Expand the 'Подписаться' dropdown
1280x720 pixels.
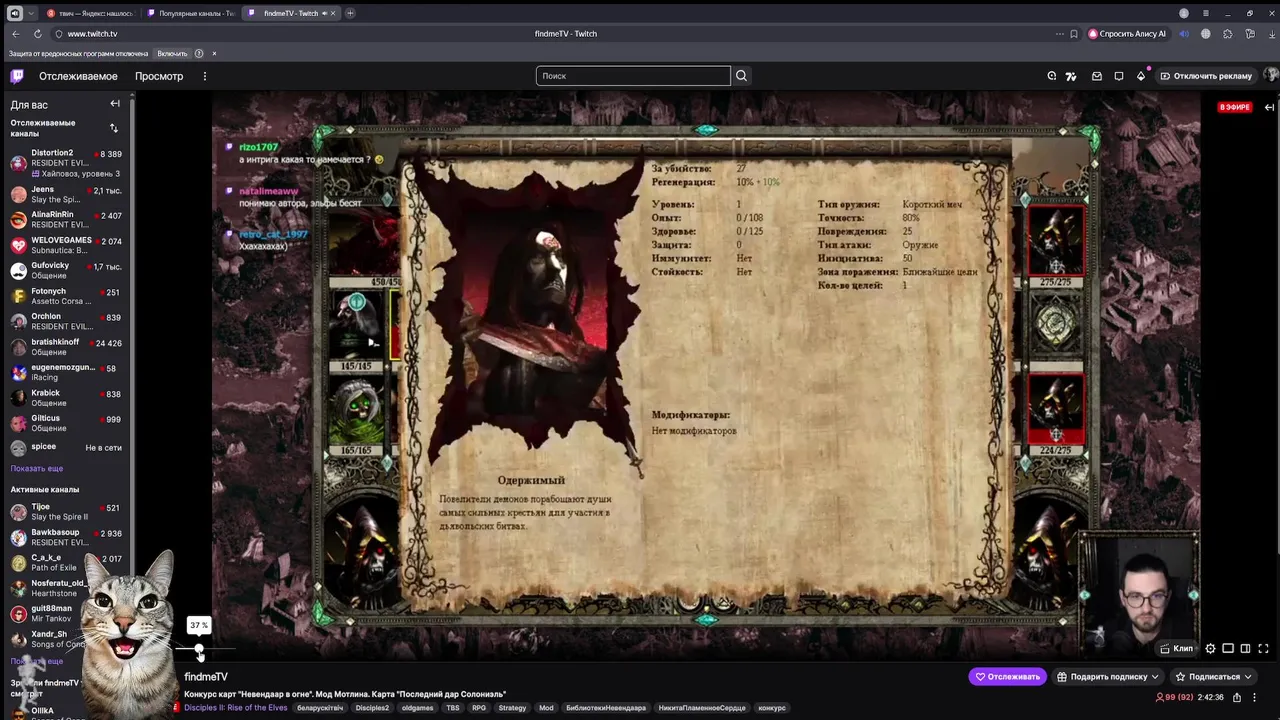(1248, 677)
